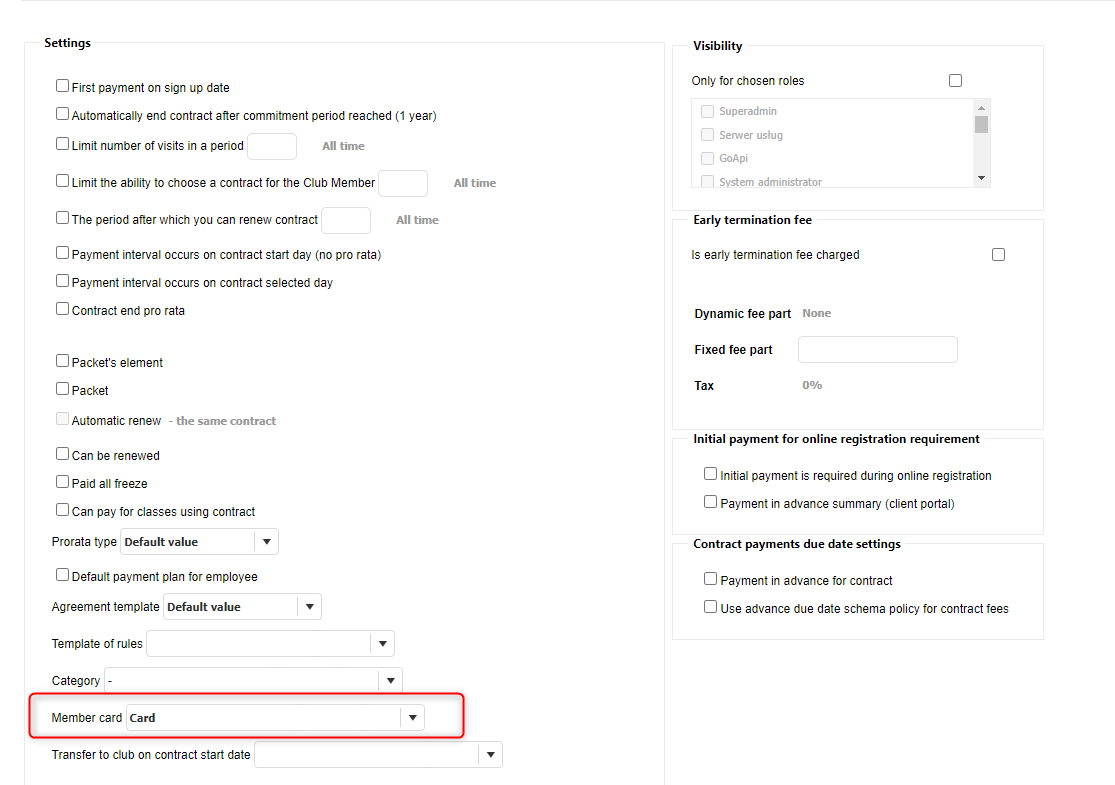Image resolution: width=1115 pixels, height=785 pixels.
Task: Click the renew contract period input field
Action: pos(346,220)
